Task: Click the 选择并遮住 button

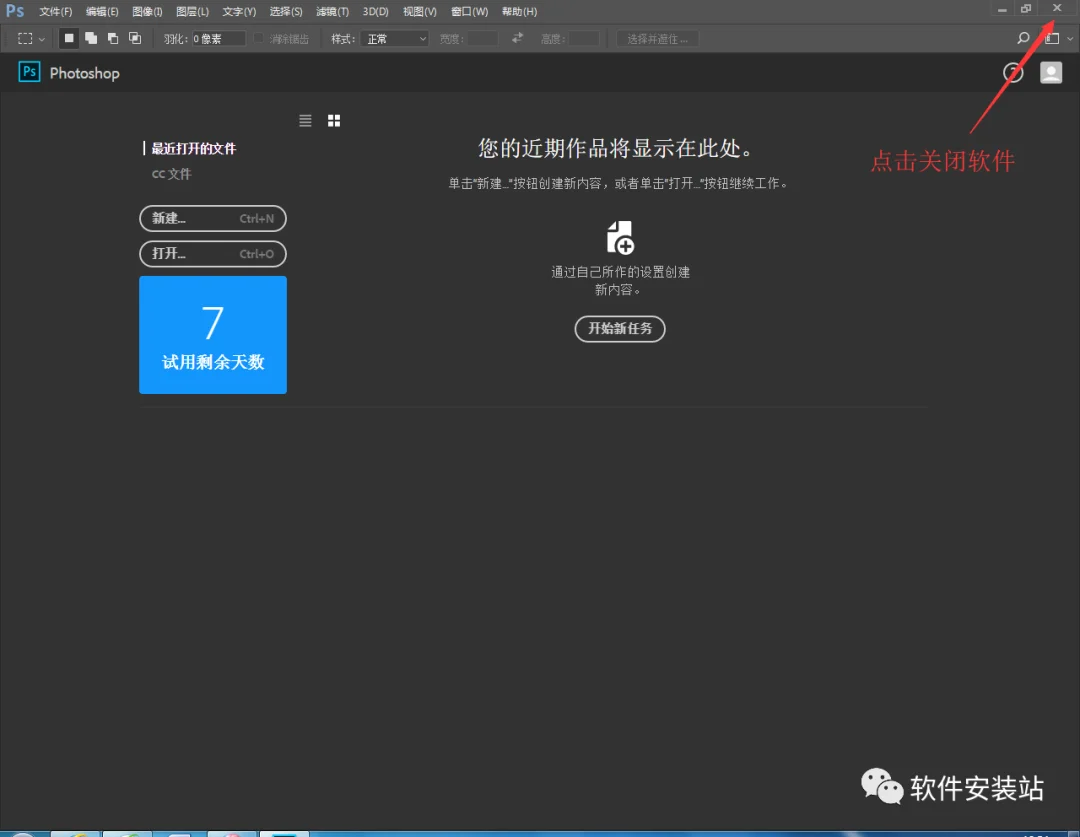Action: click(657, 39)
